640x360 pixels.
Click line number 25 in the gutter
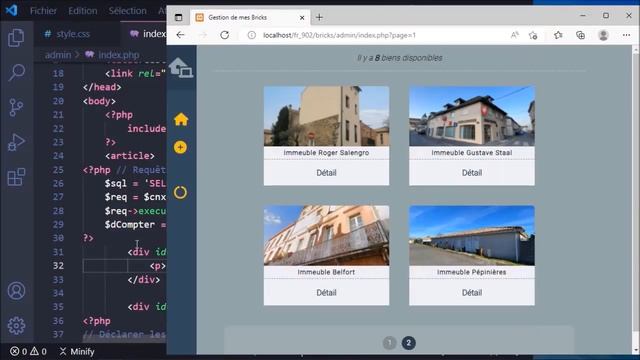click(58, 170)
